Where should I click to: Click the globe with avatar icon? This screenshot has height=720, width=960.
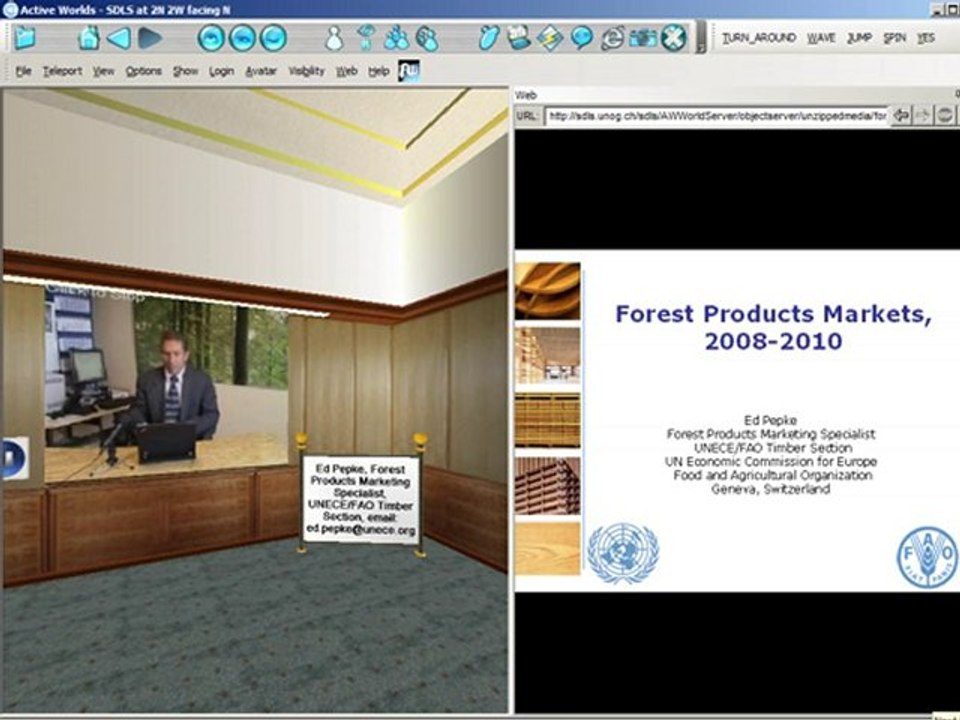(427, 38)
